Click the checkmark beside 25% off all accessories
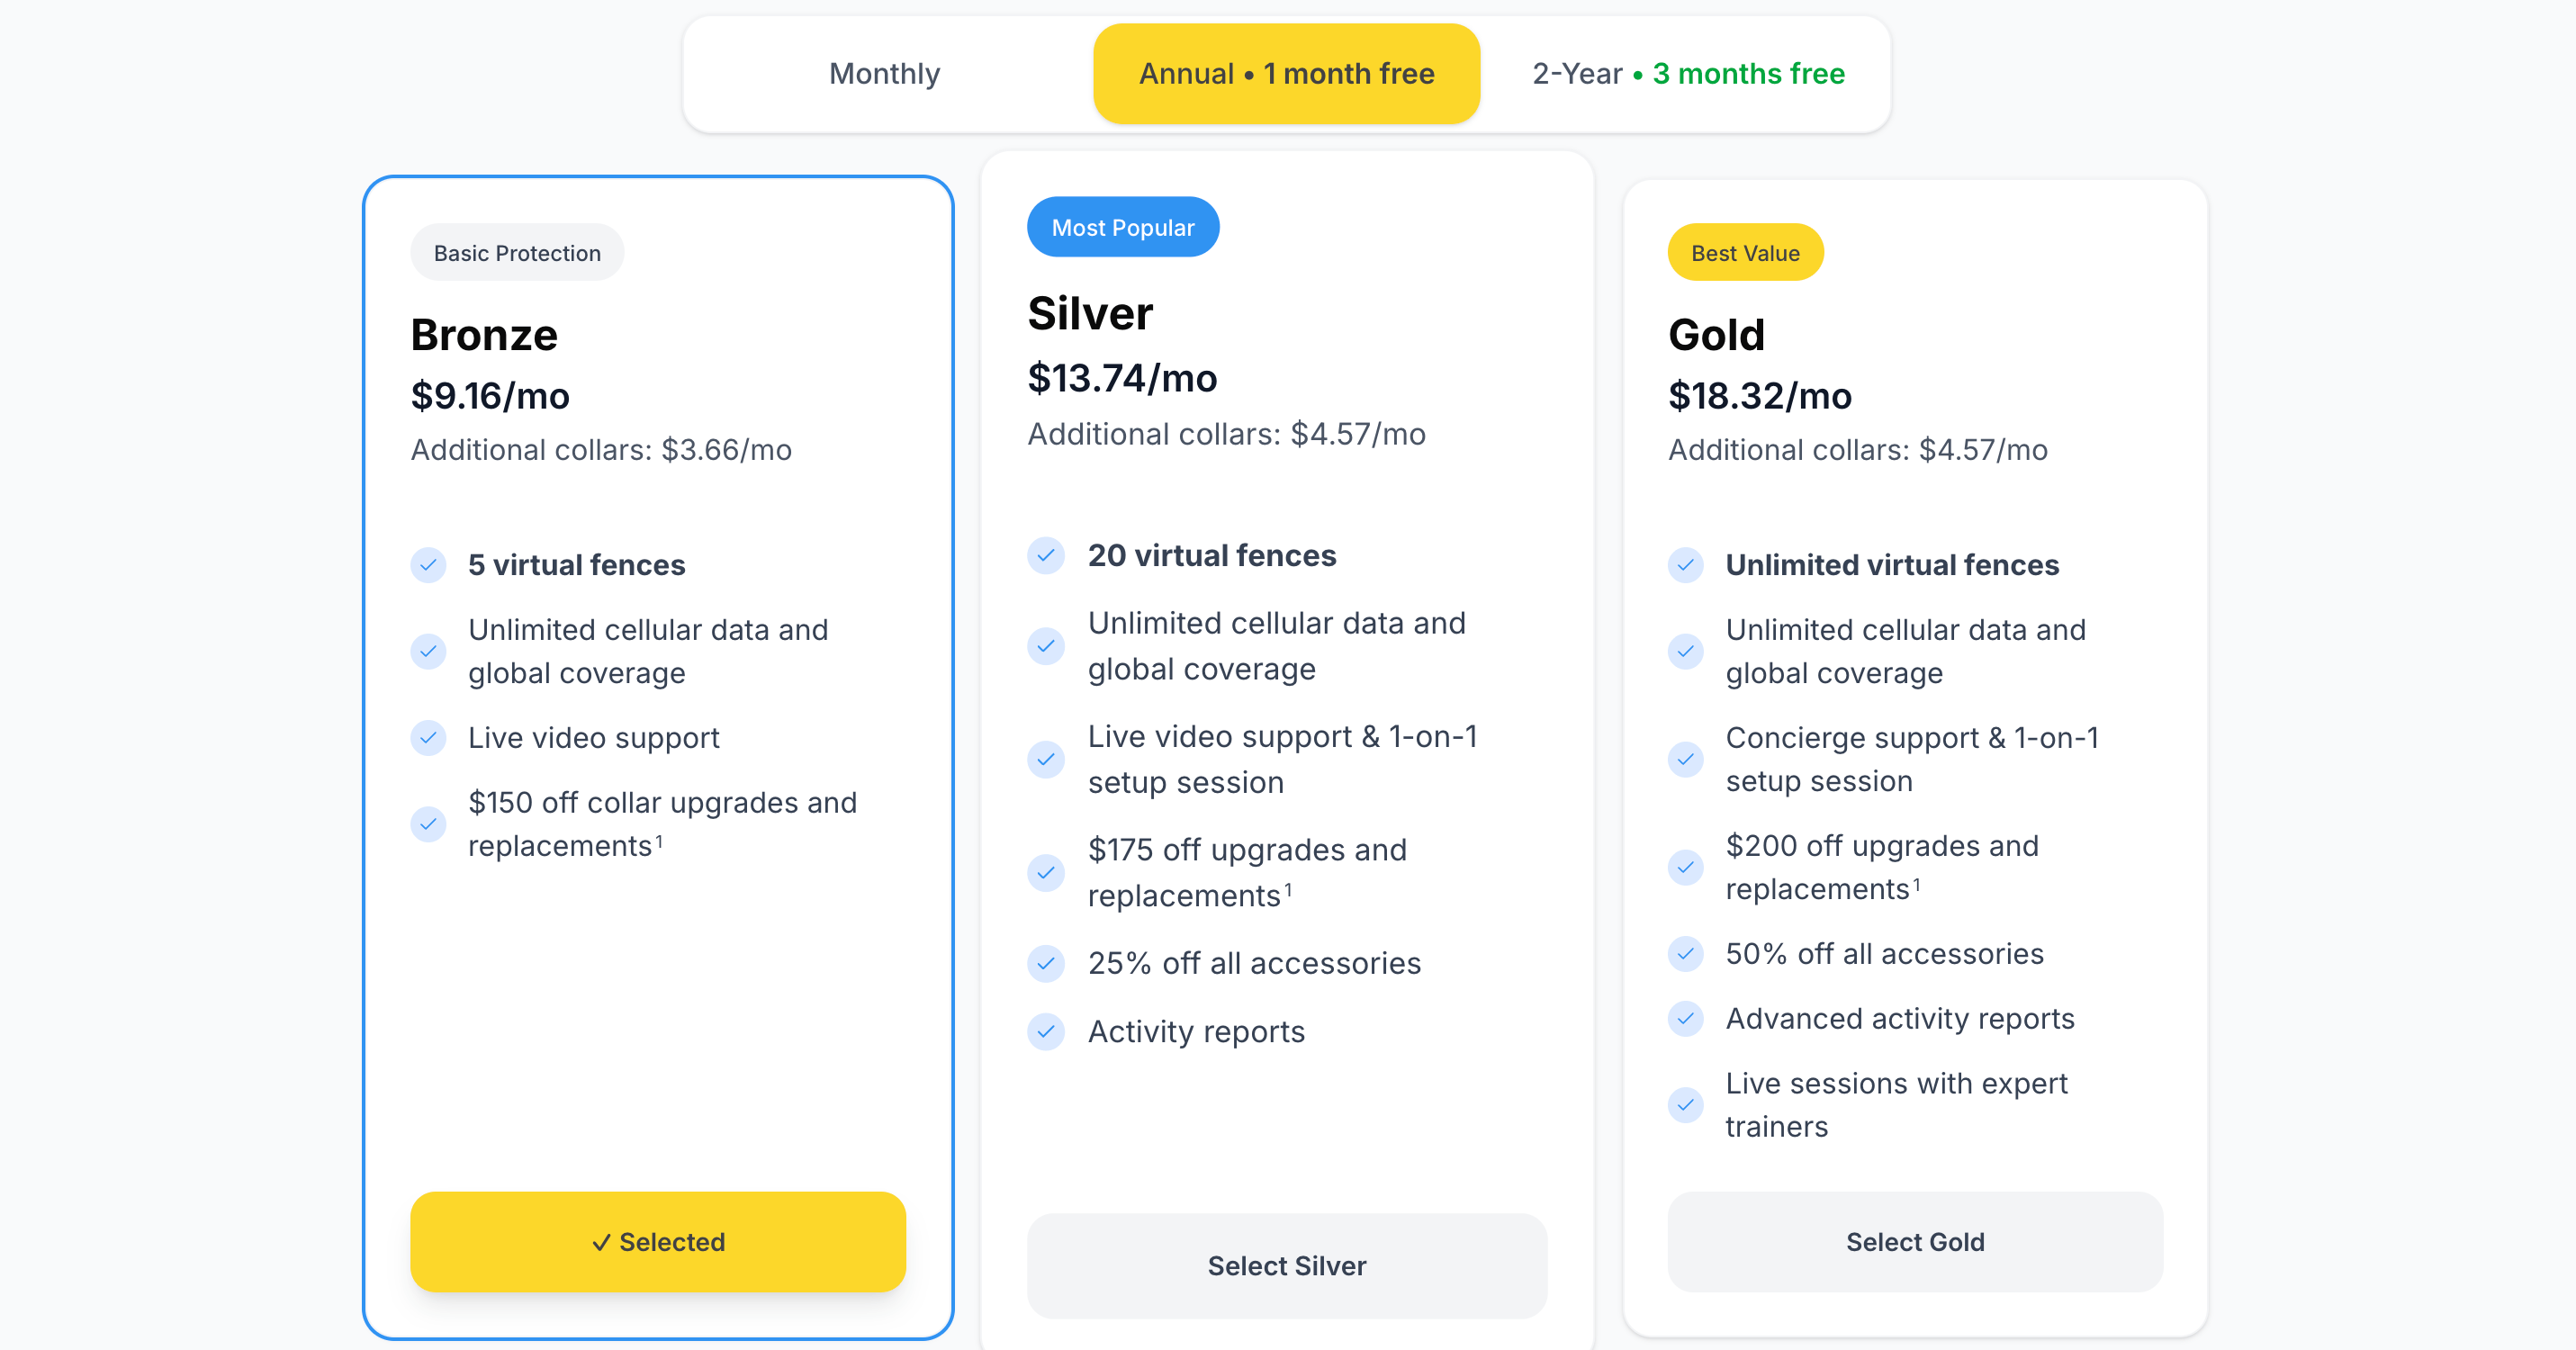Viewport: 2576px width, 1350px height. [1045, 963]
